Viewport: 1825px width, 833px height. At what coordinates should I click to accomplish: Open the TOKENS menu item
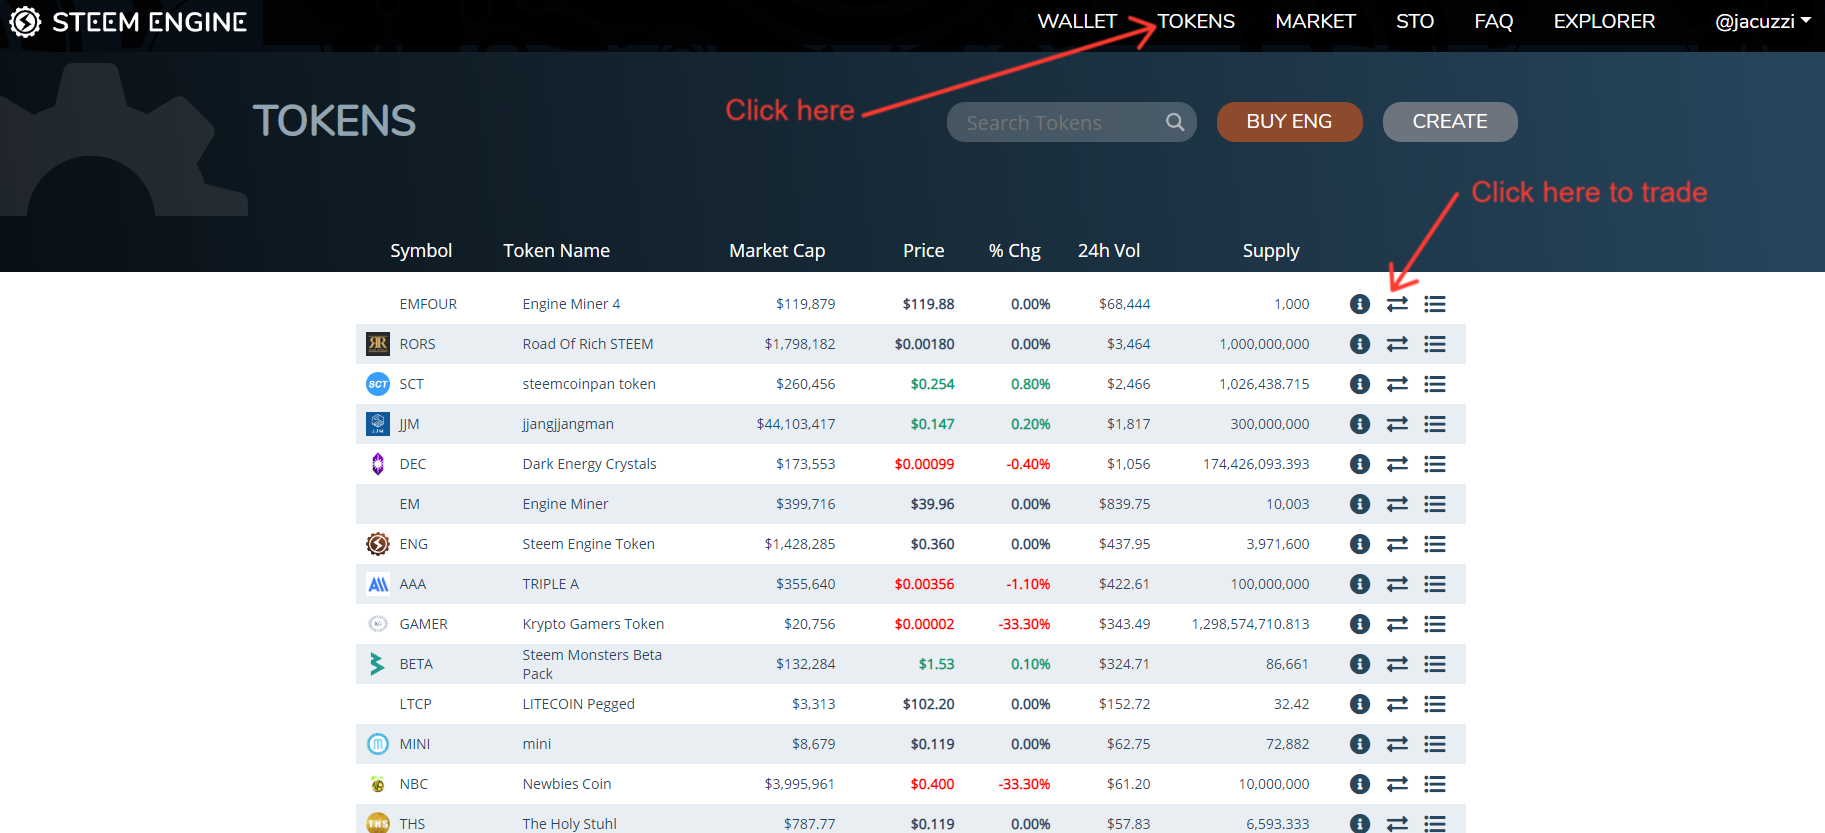click(x=1196, y=21)
